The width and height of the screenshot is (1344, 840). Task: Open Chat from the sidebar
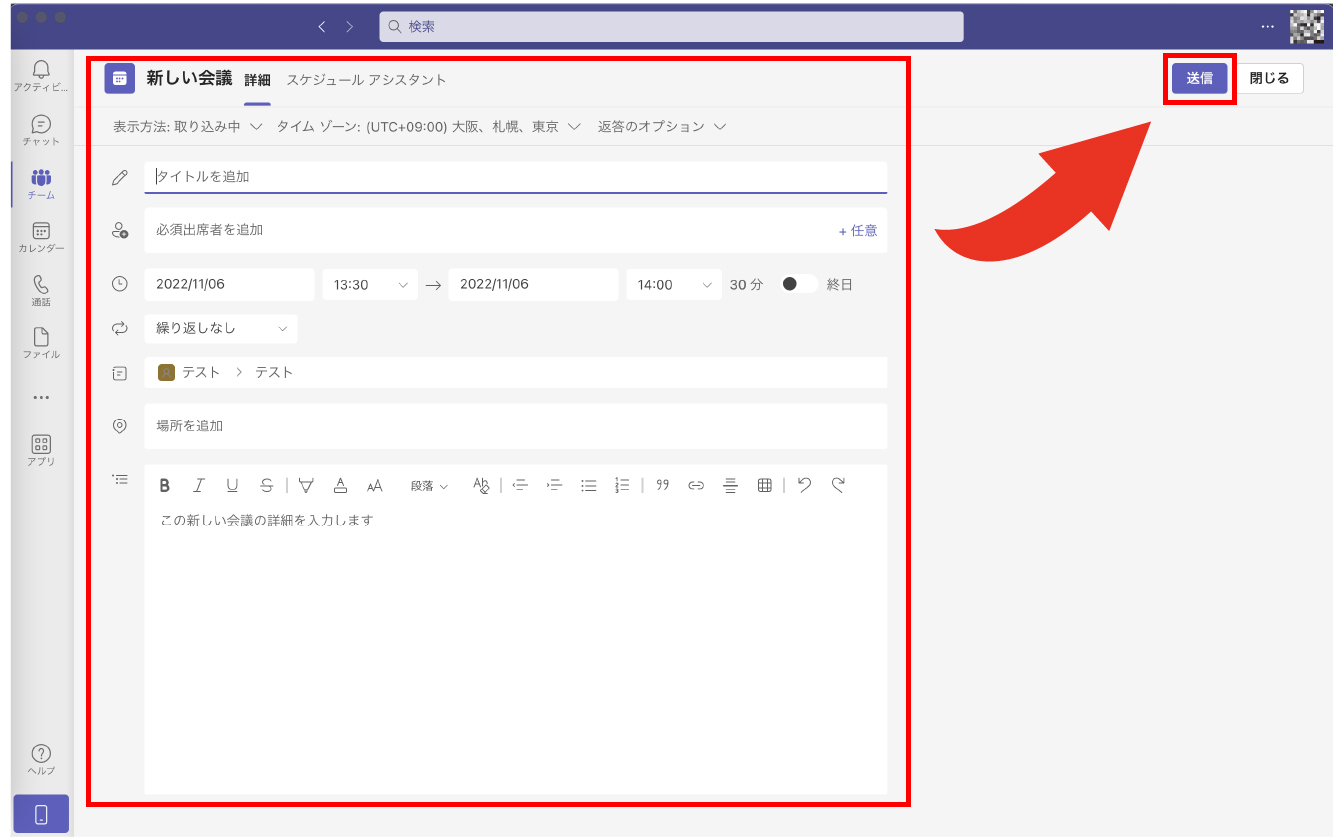coord(41,130)
